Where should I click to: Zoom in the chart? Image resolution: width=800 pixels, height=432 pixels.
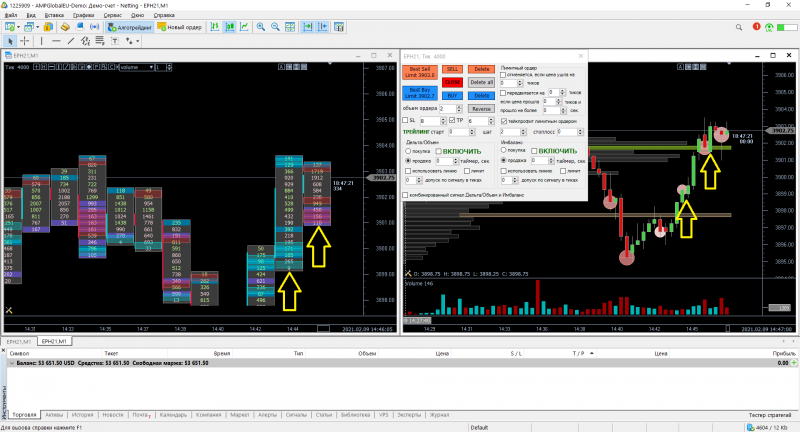(x=261, y=27)
